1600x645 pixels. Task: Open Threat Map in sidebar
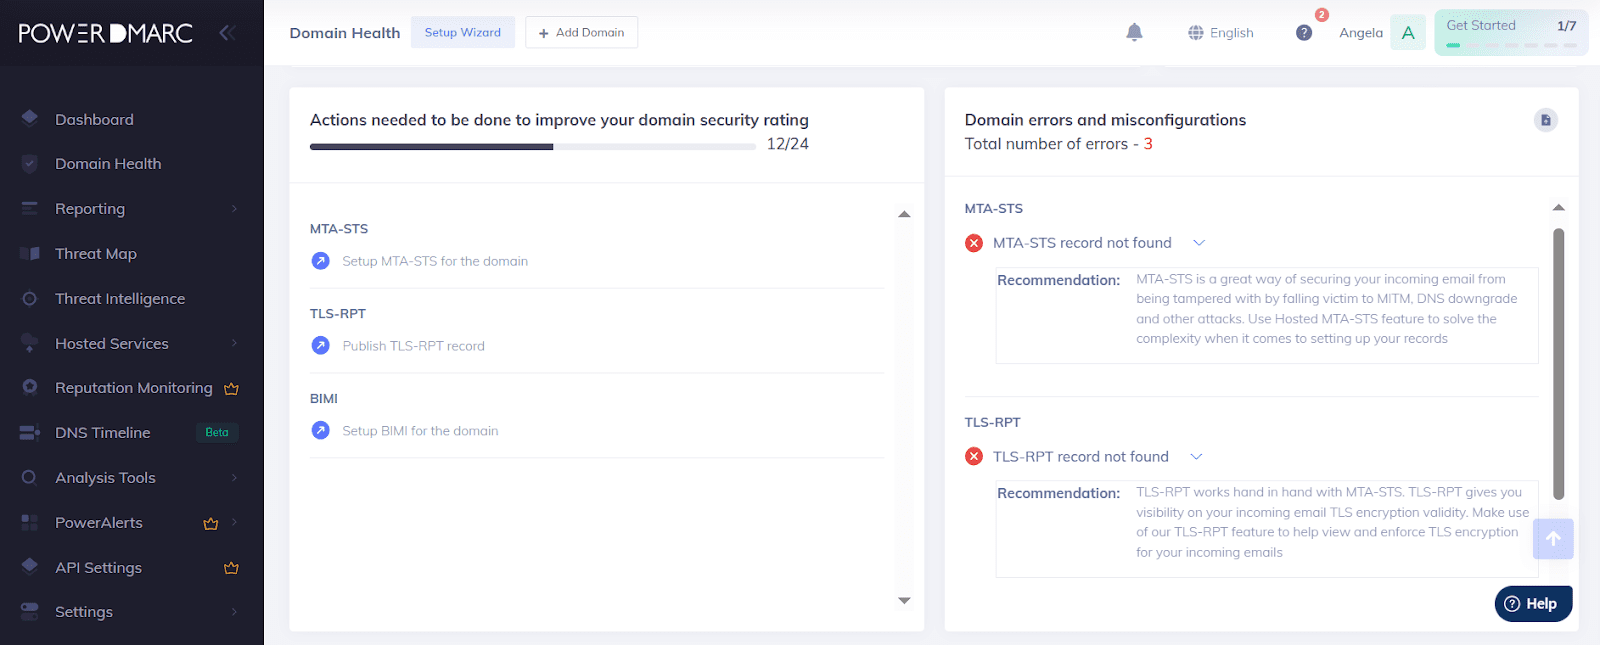(96, 254)
